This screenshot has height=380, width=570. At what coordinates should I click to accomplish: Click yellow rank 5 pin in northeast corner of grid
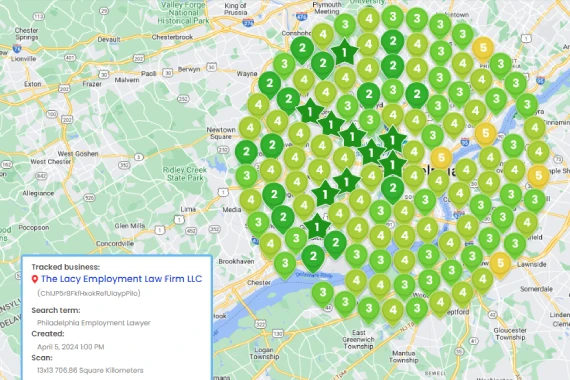(x=483, y=49)
